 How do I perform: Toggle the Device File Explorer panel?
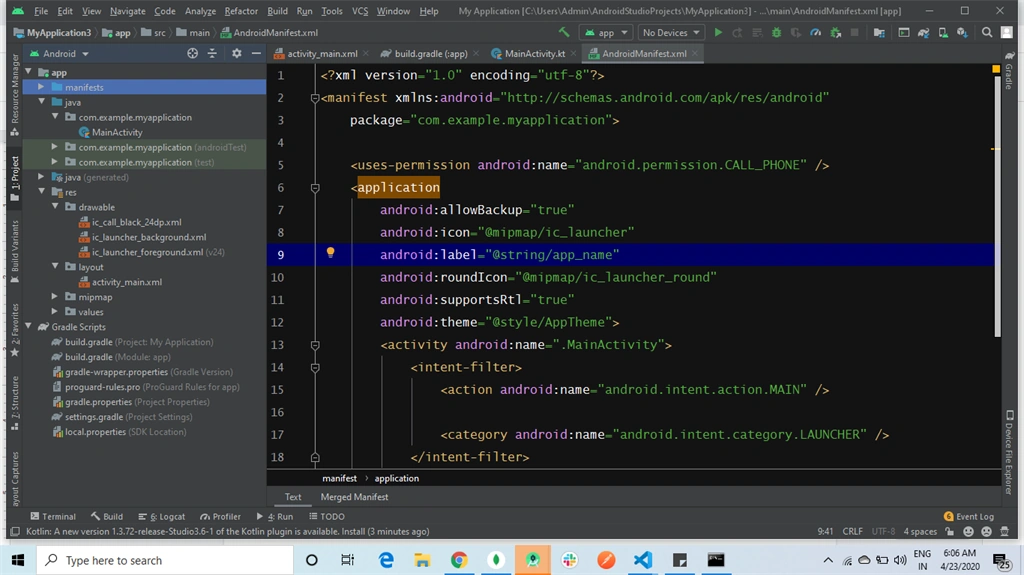pyautogui.click(x=1010, y=452)
